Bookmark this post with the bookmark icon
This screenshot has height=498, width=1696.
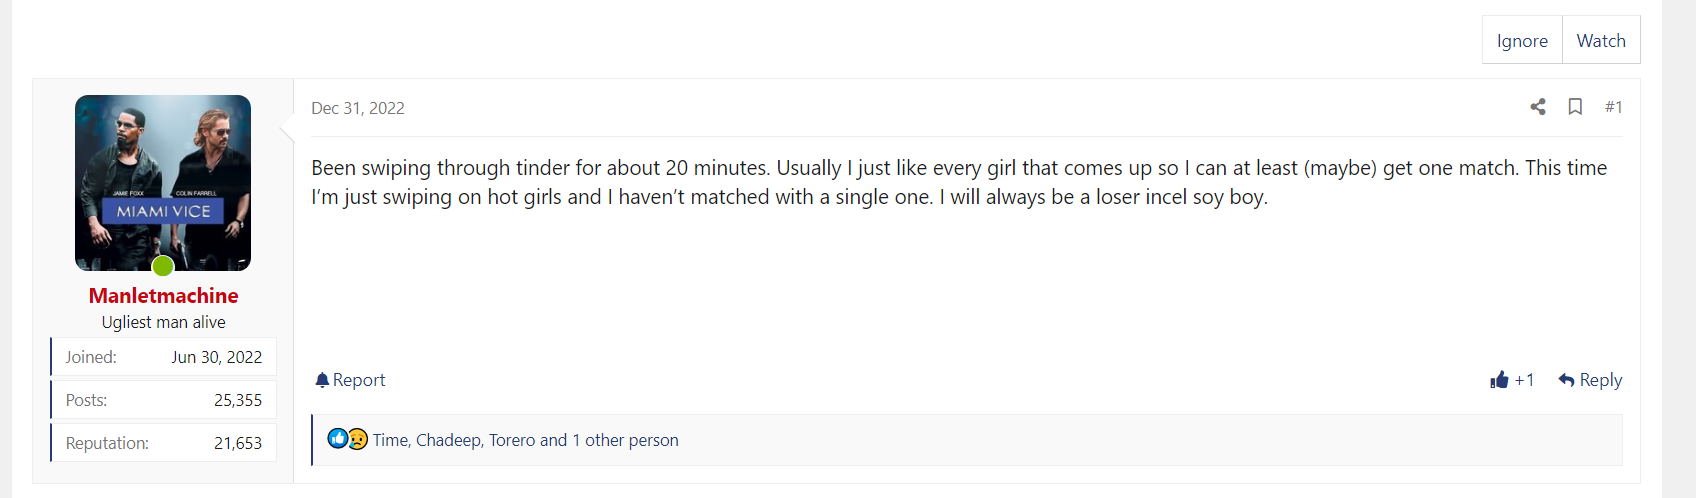coord(1575,107)
